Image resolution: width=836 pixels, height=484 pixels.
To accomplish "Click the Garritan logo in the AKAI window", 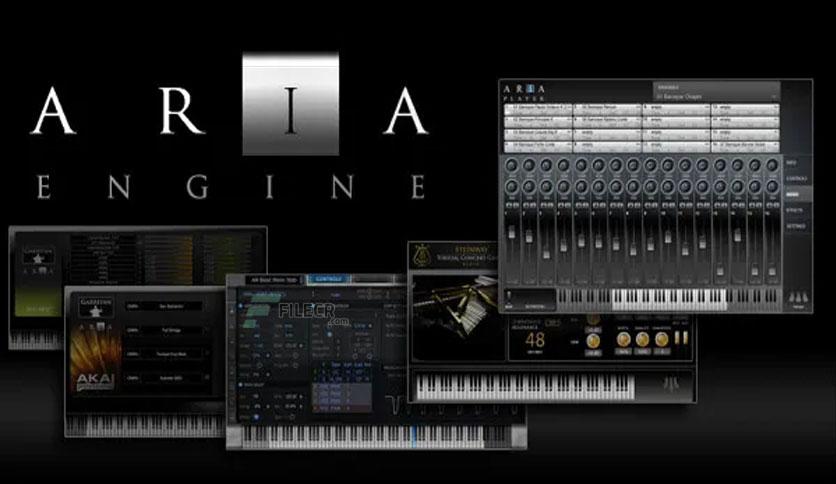I will [95, 308].
